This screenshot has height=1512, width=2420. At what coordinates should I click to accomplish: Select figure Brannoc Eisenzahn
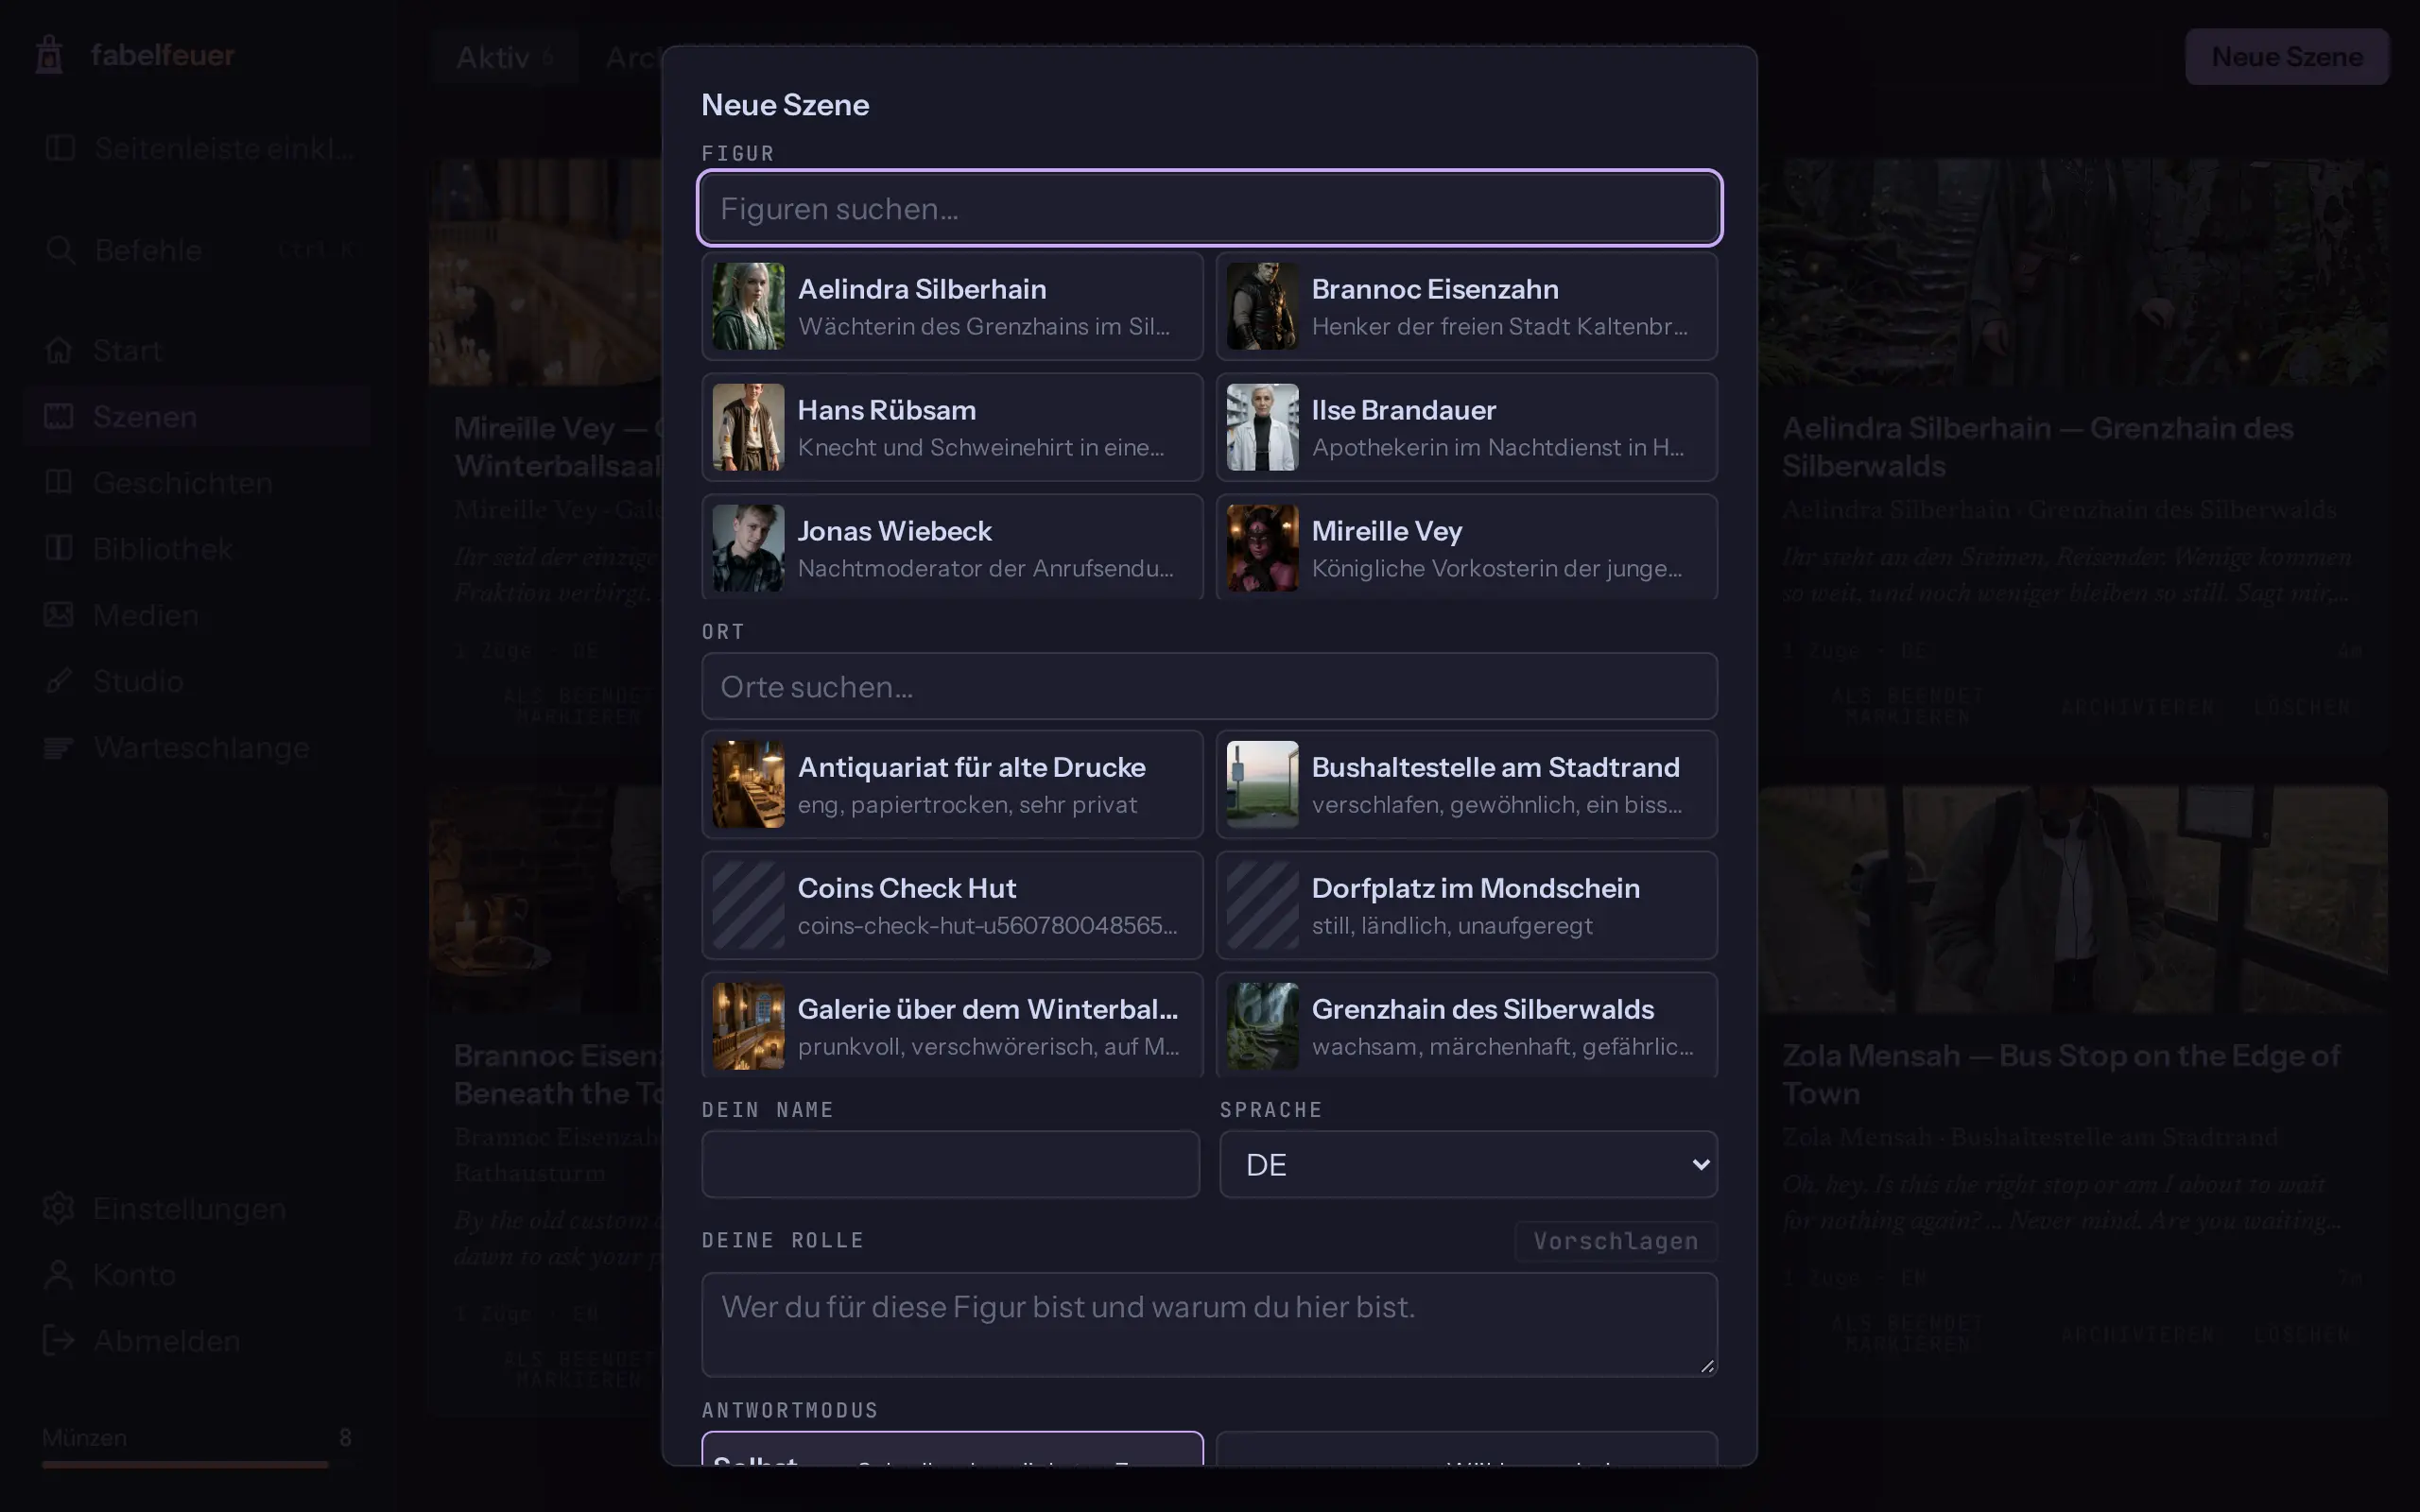(1466, 306)
